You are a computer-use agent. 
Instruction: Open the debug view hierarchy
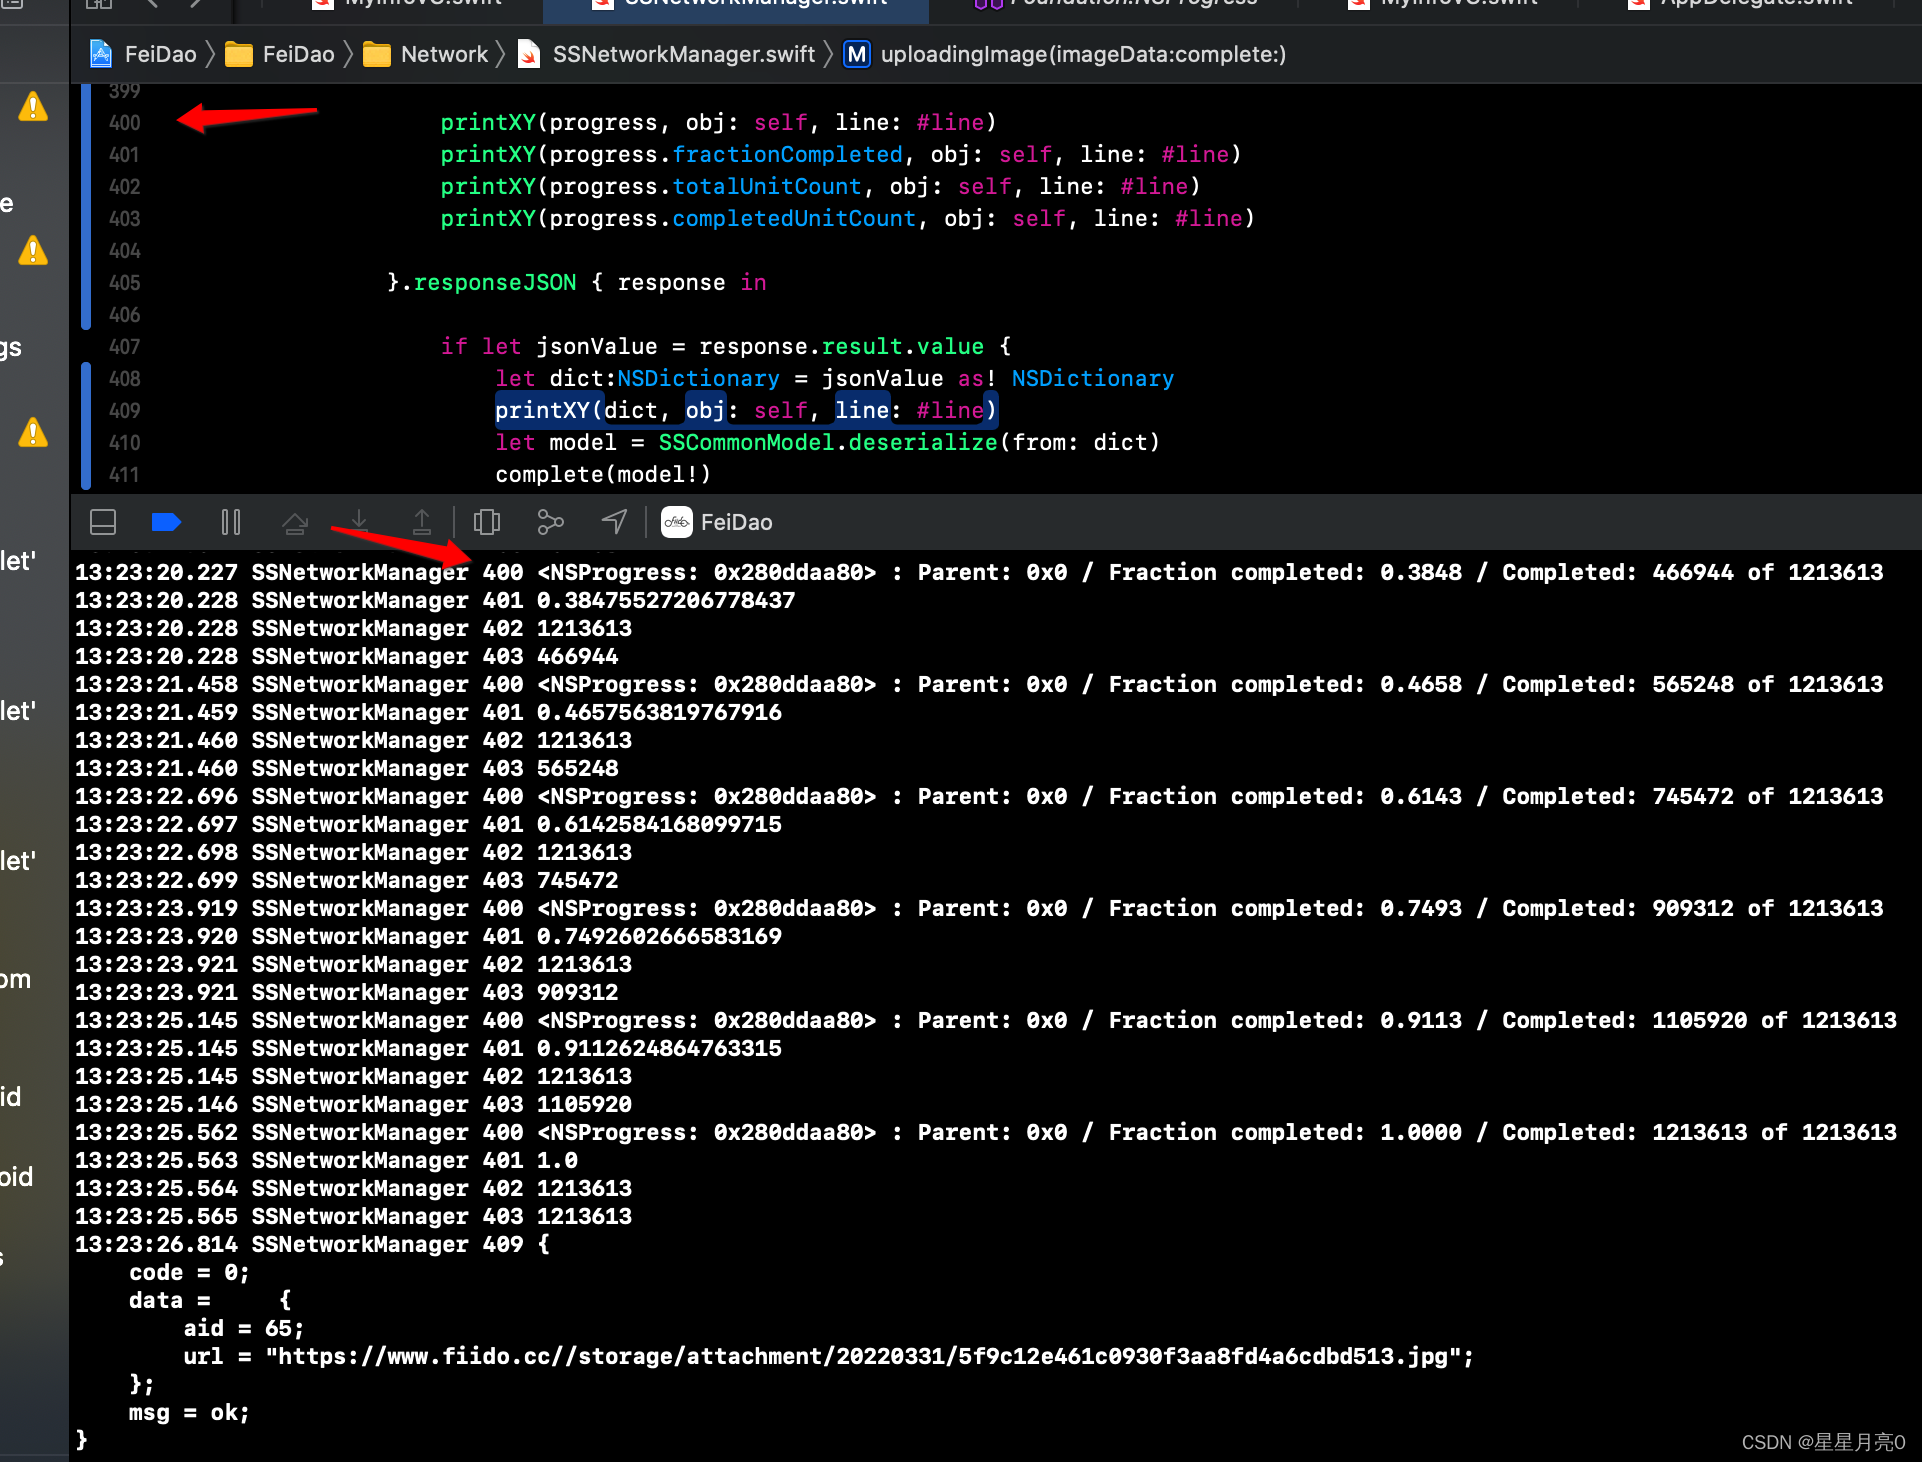[x=487, y=522]
